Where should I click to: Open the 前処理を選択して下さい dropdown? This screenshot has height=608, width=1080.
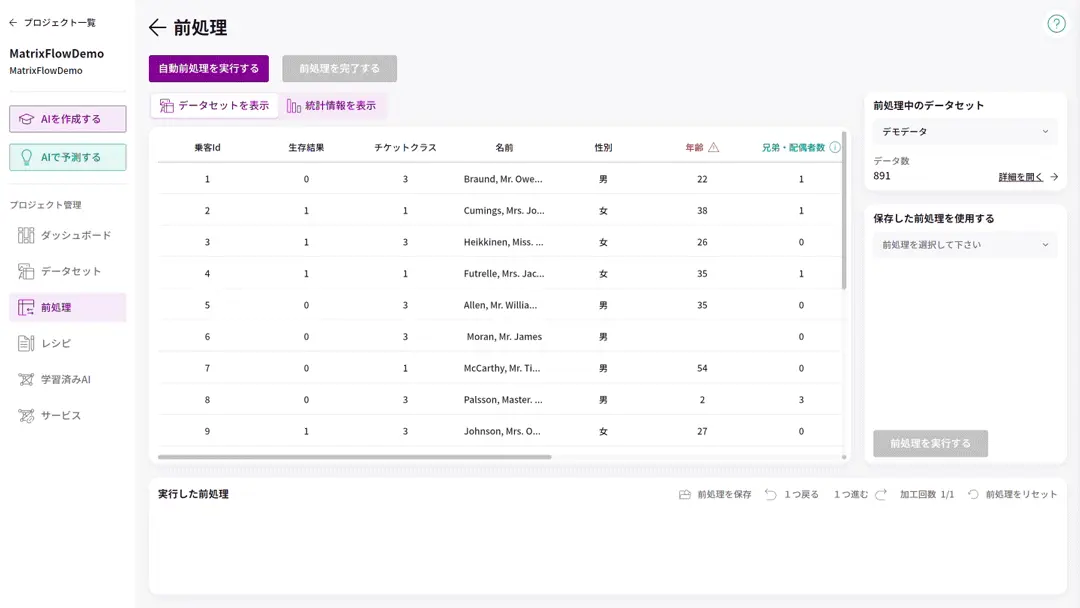pos(964,245)
